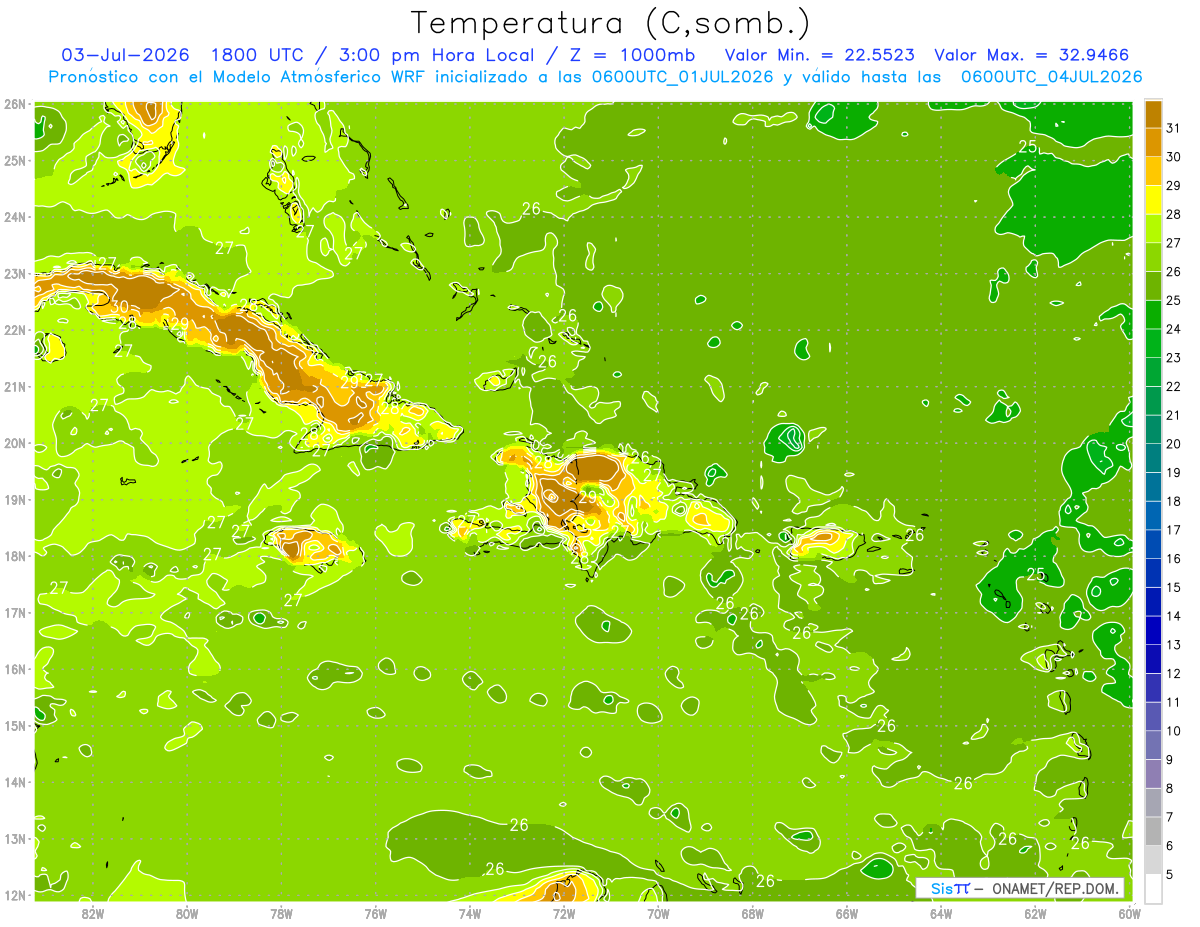
Task: Click the '64W' longitude axis label
Action: tap(941, 912)
